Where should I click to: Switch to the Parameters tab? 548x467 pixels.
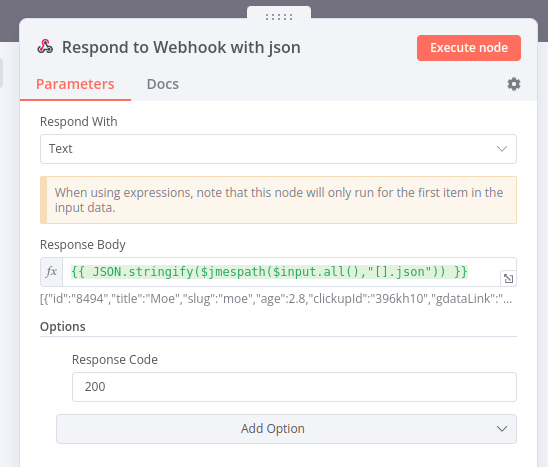point(75,84)
